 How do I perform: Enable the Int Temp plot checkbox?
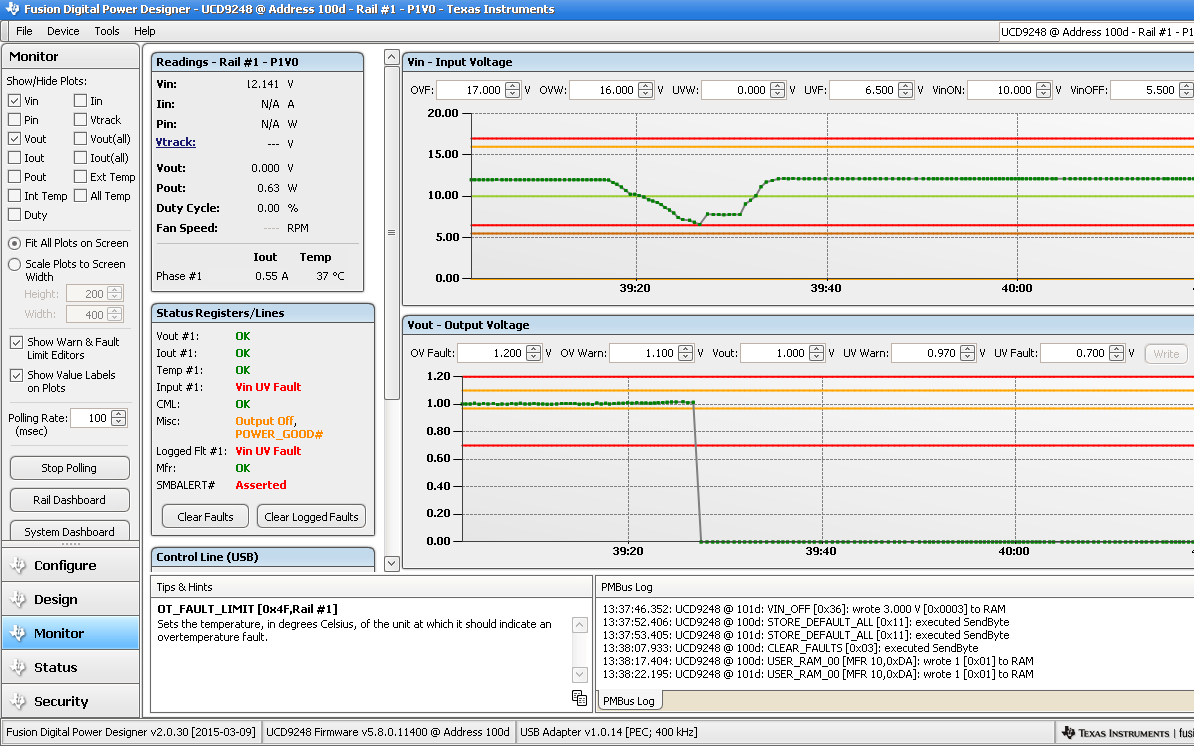[x=14, y=196]
